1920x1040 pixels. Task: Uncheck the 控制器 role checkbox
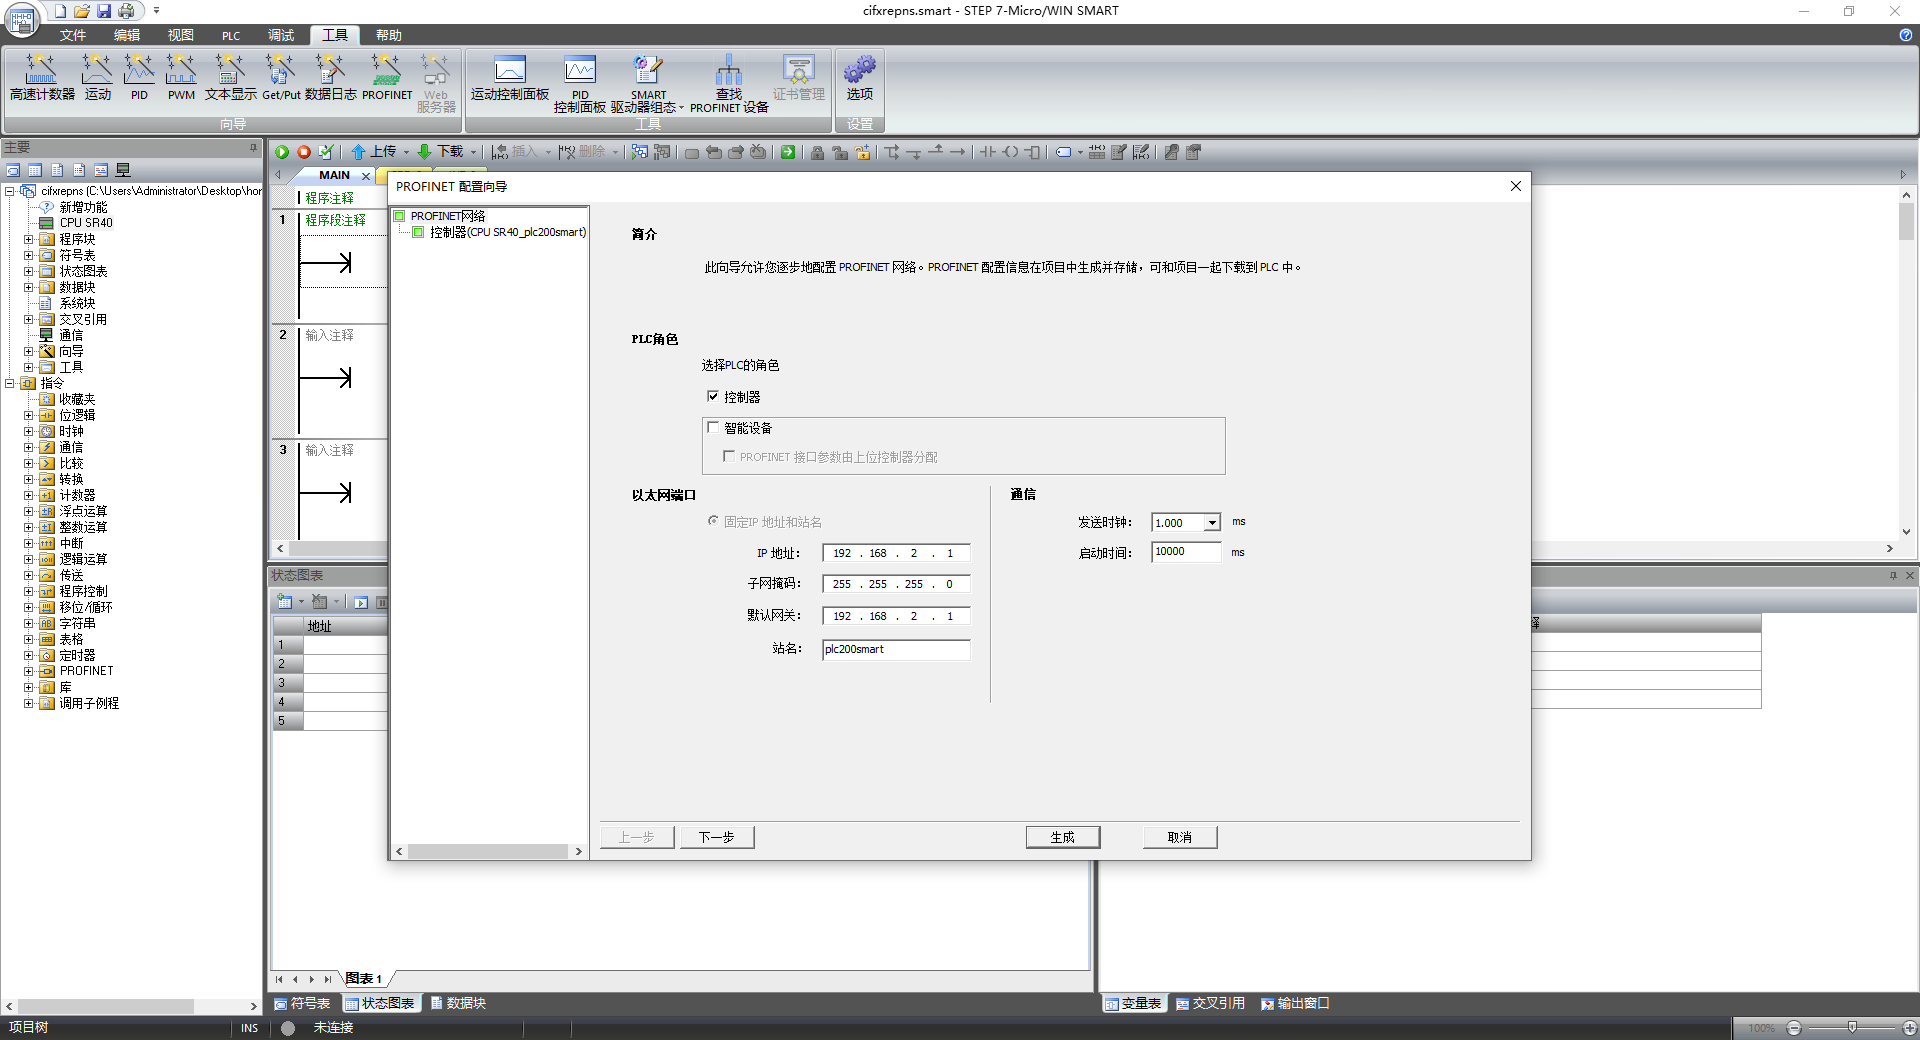tap(713, 397)
